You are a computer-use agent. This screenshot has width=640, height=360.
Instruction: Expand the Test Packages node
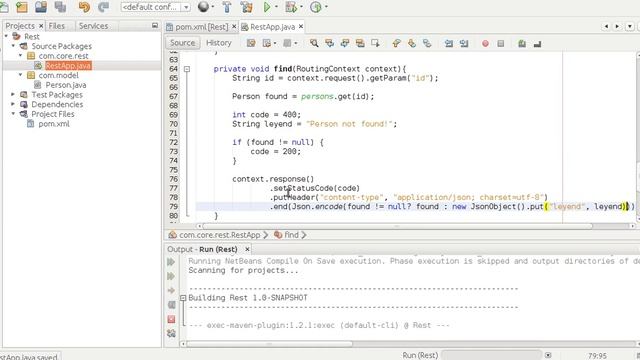(13, 94)
